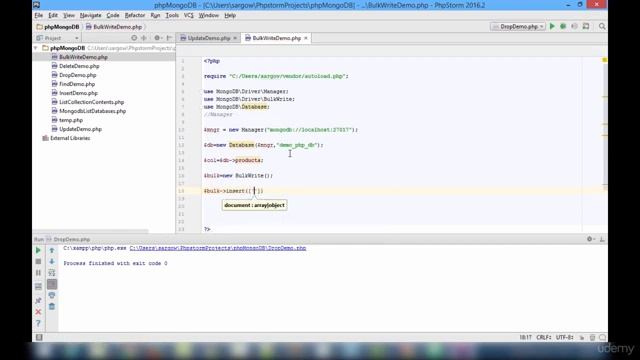Open the Run menu

[x=155, y=16]
